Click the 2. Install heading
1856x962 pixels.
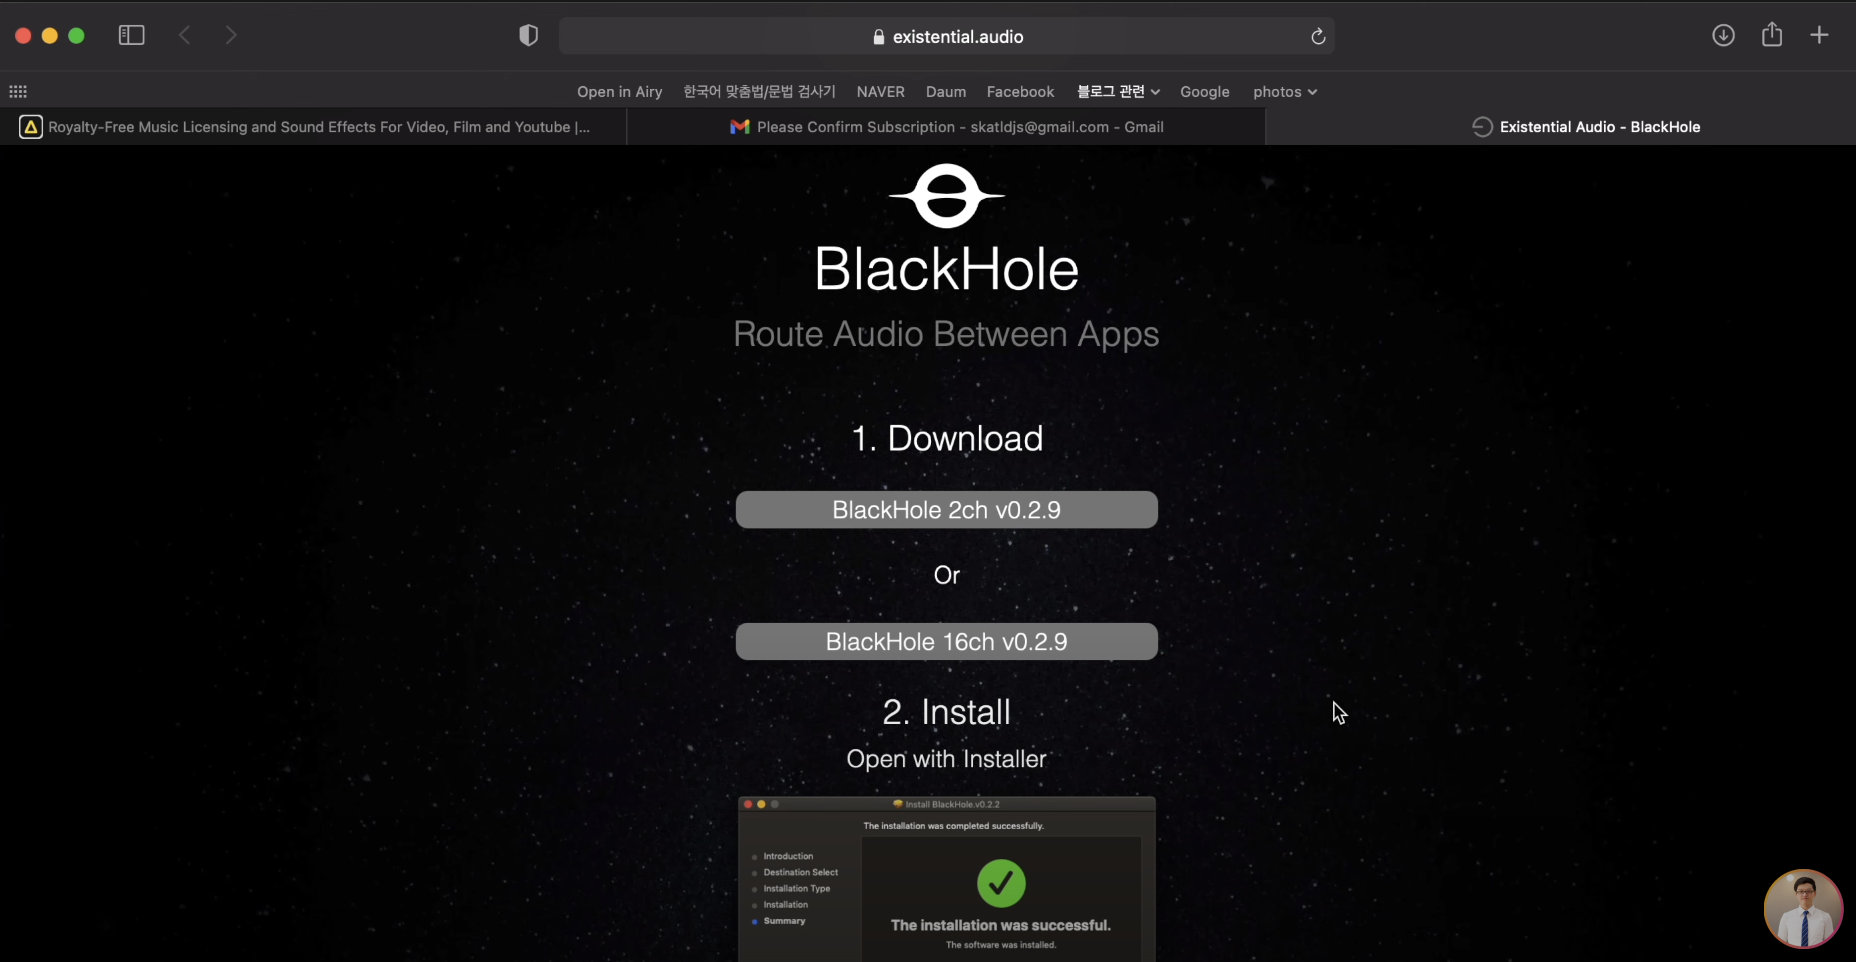pos(946,712)
